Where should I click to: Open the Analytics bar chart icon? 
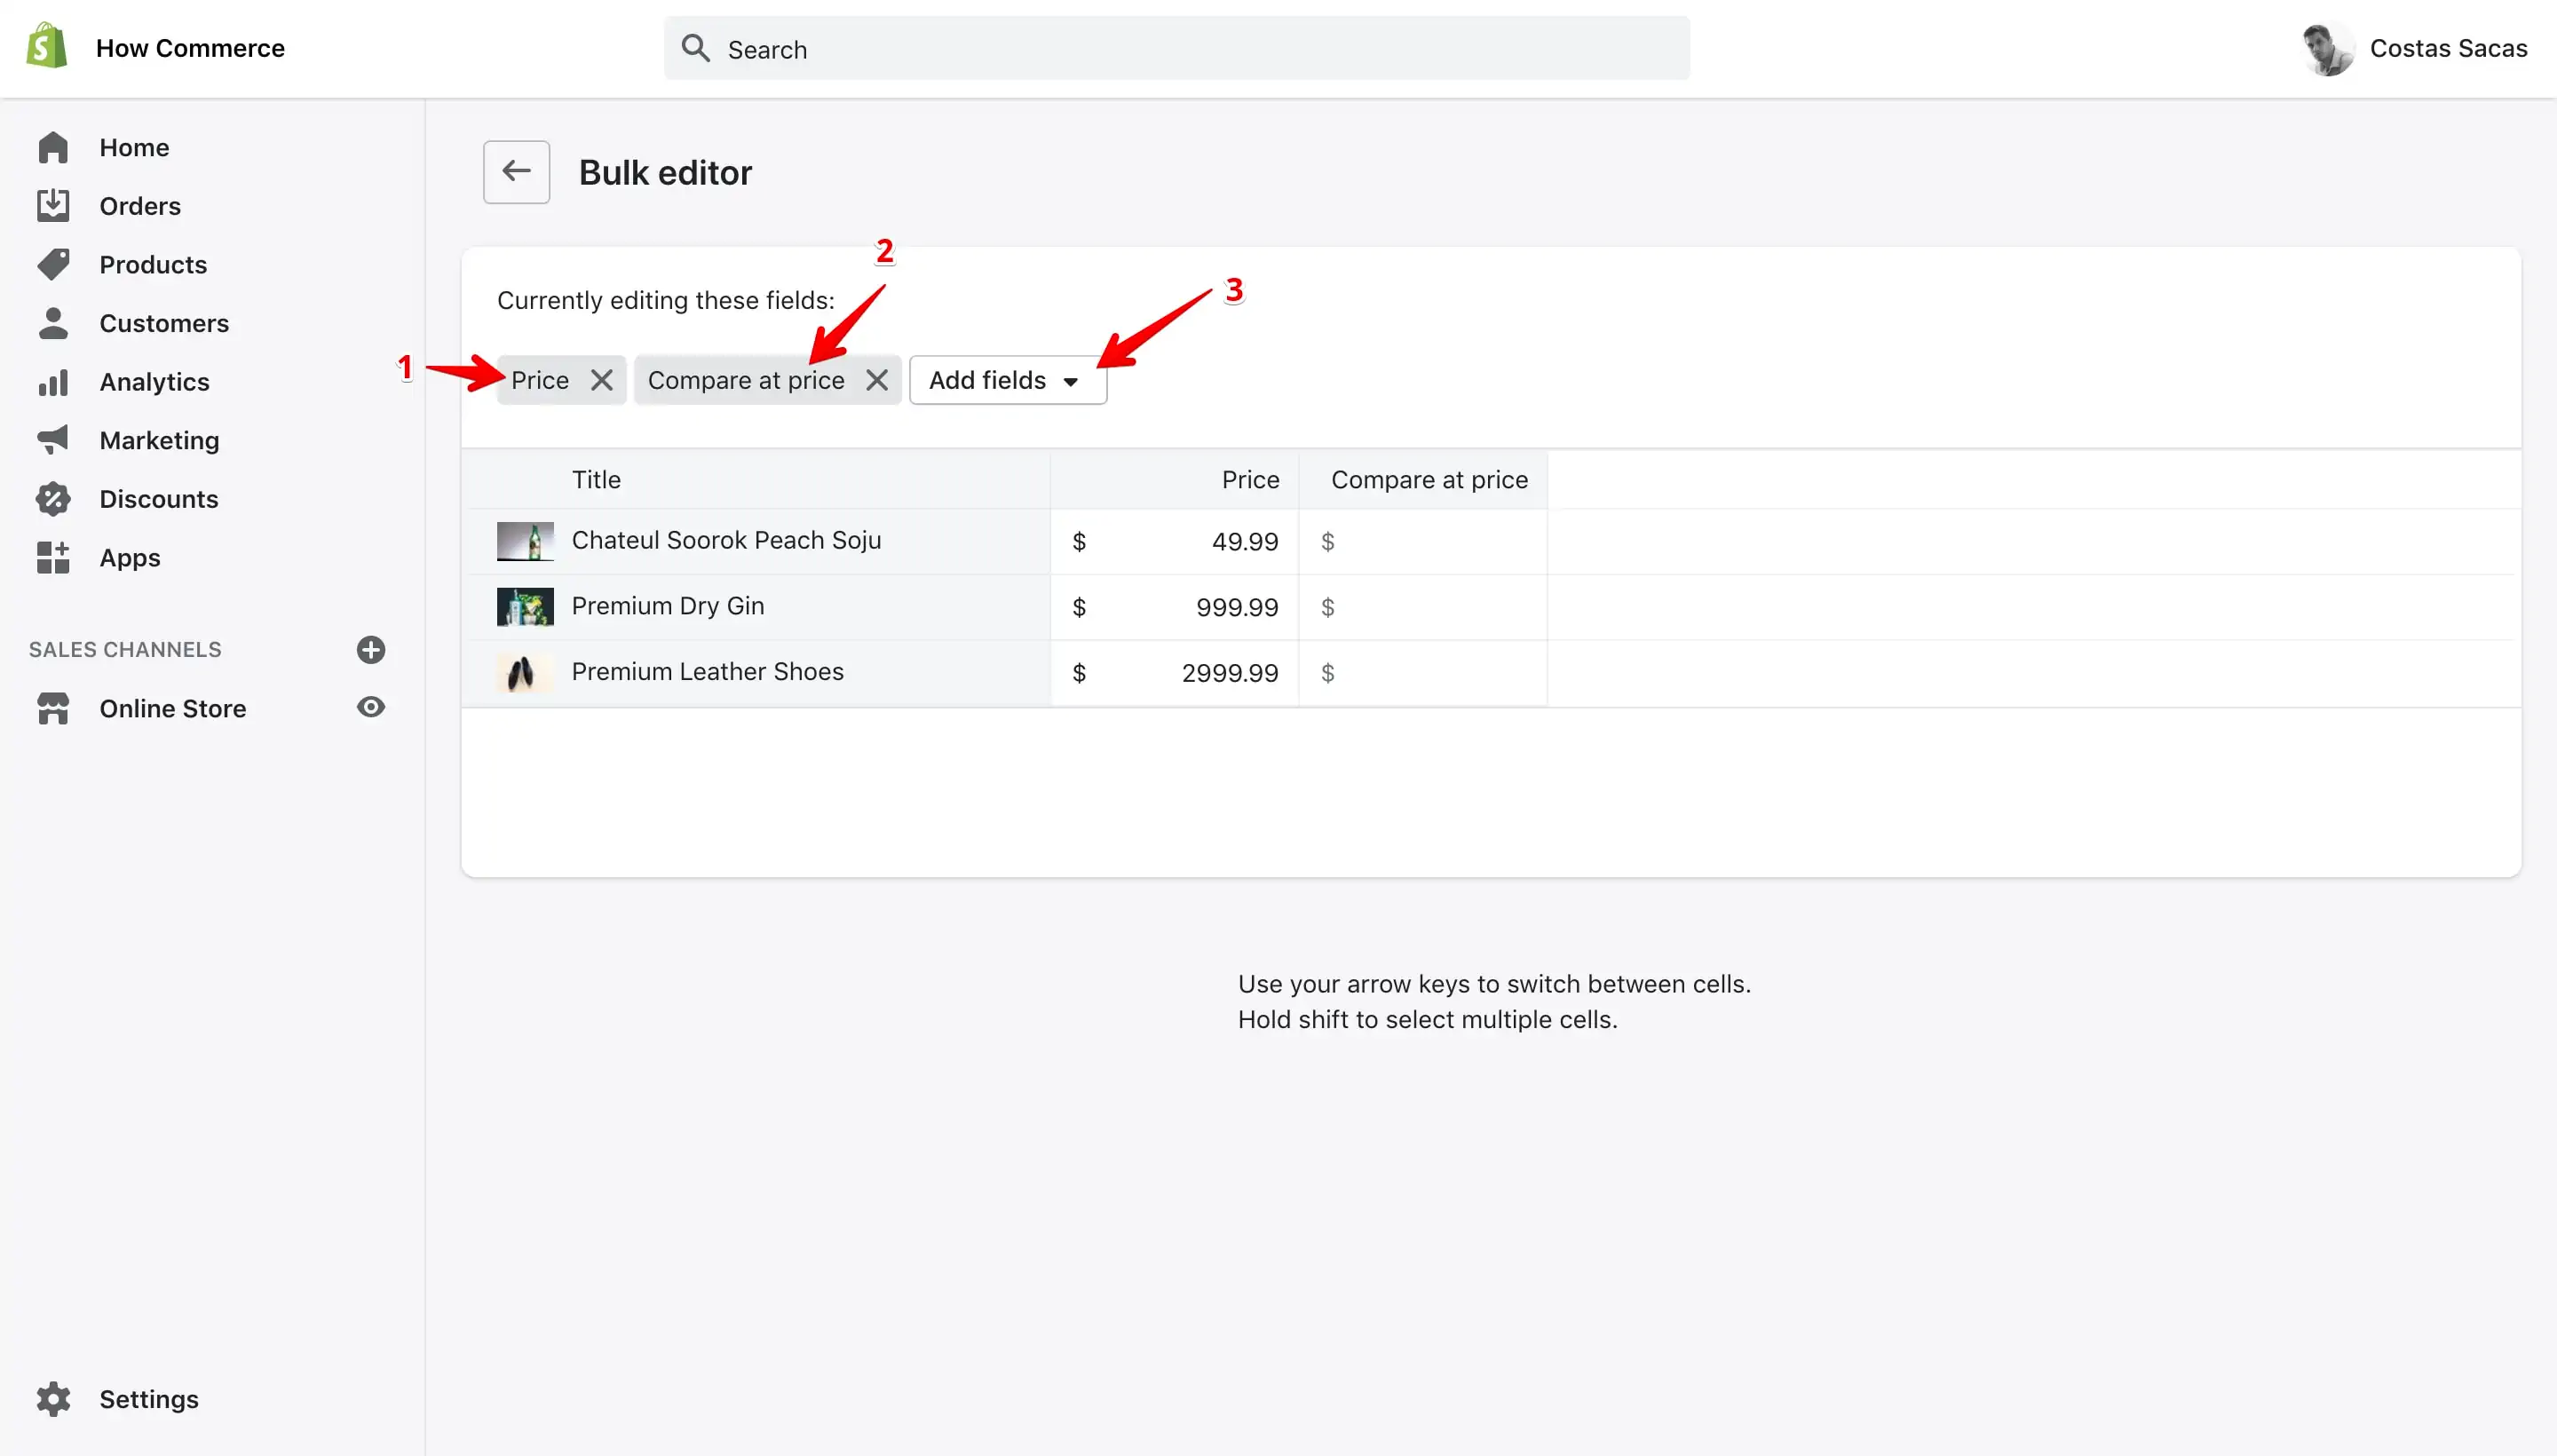[53, 382]
